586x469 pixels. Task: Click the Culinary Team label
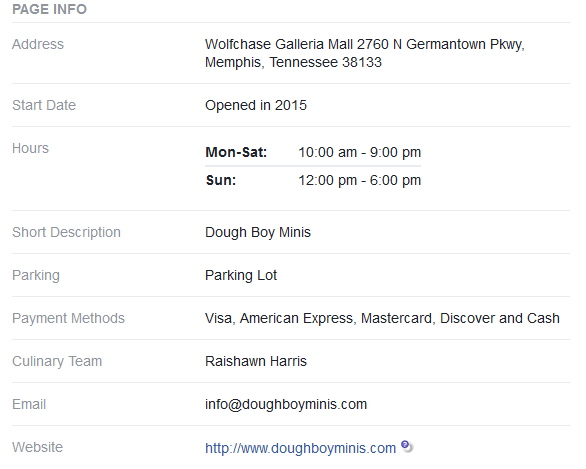tap(57, 361)
